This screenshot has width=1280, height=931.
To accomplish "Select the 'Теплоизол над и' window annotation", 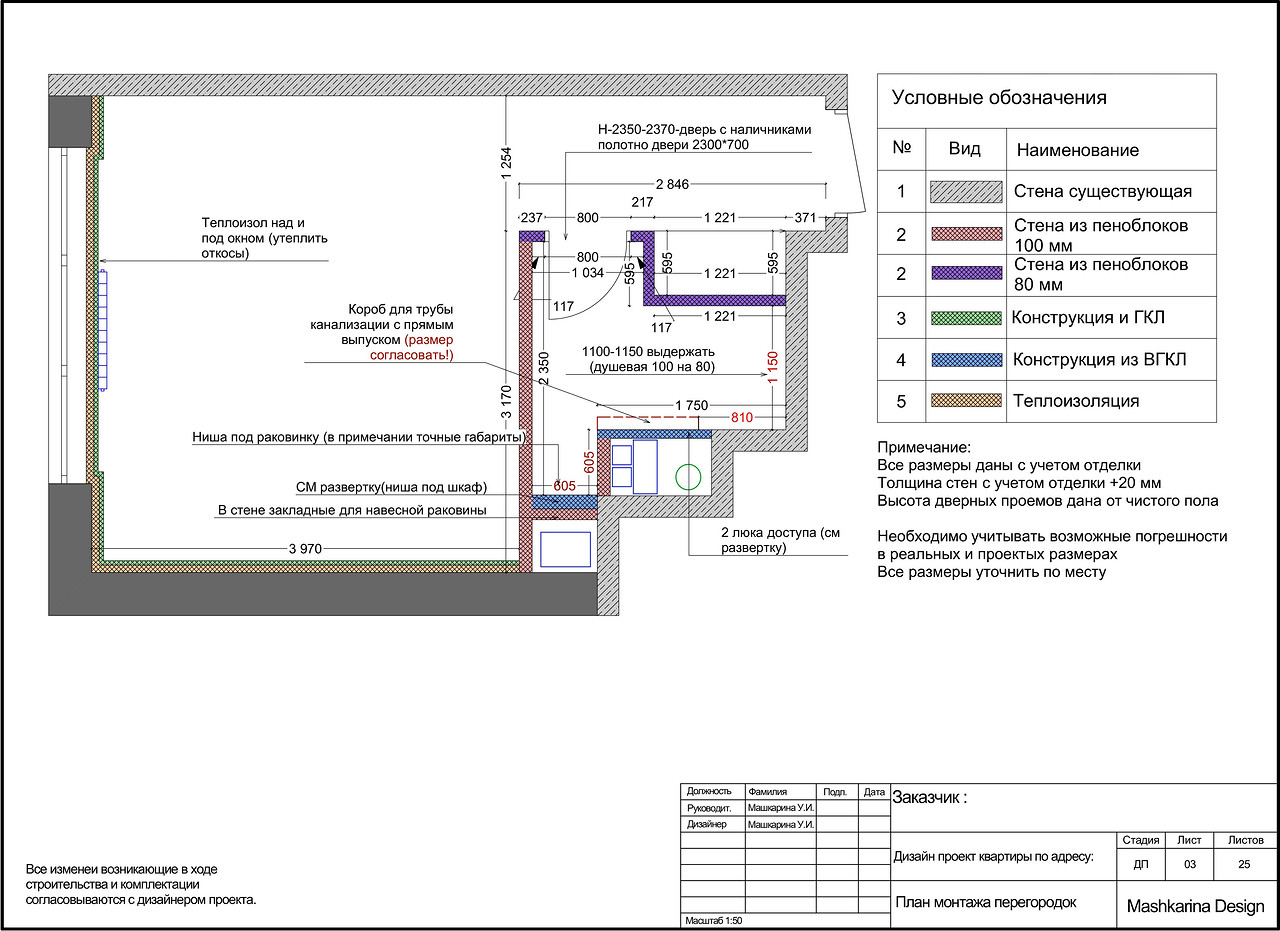I will pyautogui.click(x=252, y=222).
